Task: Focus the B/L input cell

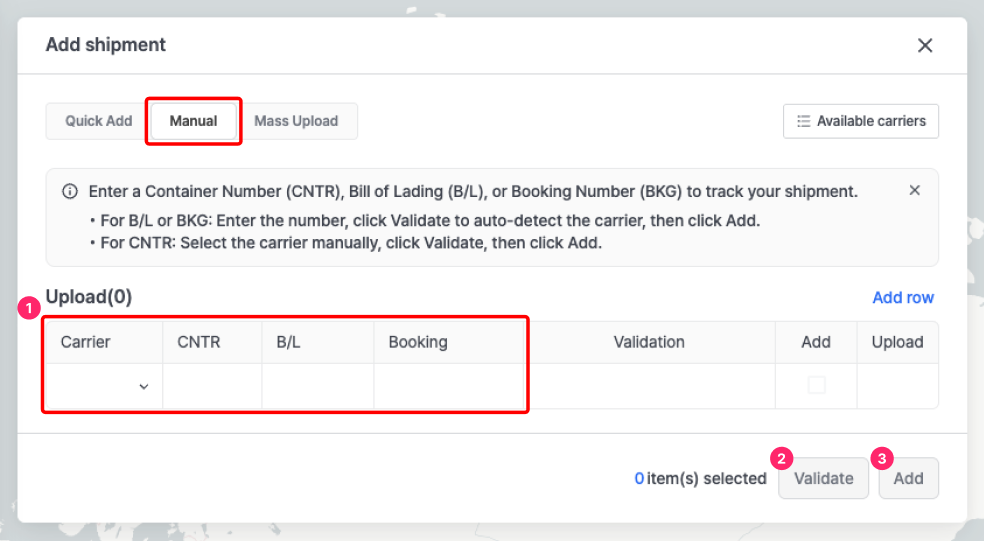Action: [x=318, y=386]
